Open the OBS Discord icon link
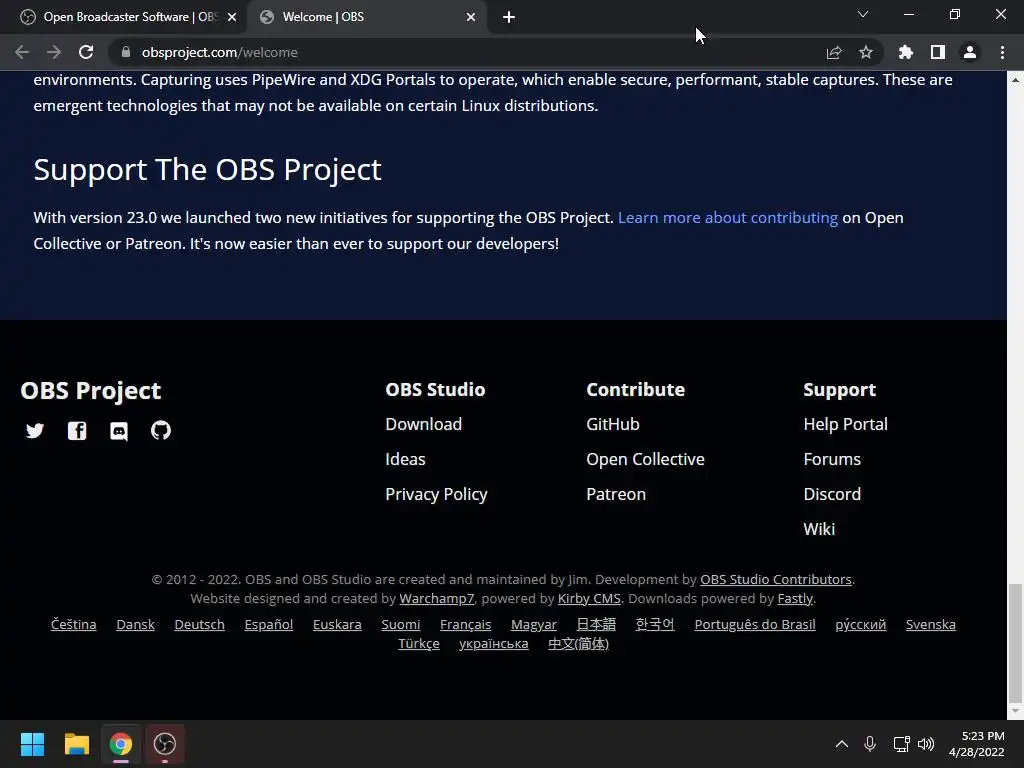The height and width of the screenshot is (768, 1024). (x=119, y=431)
